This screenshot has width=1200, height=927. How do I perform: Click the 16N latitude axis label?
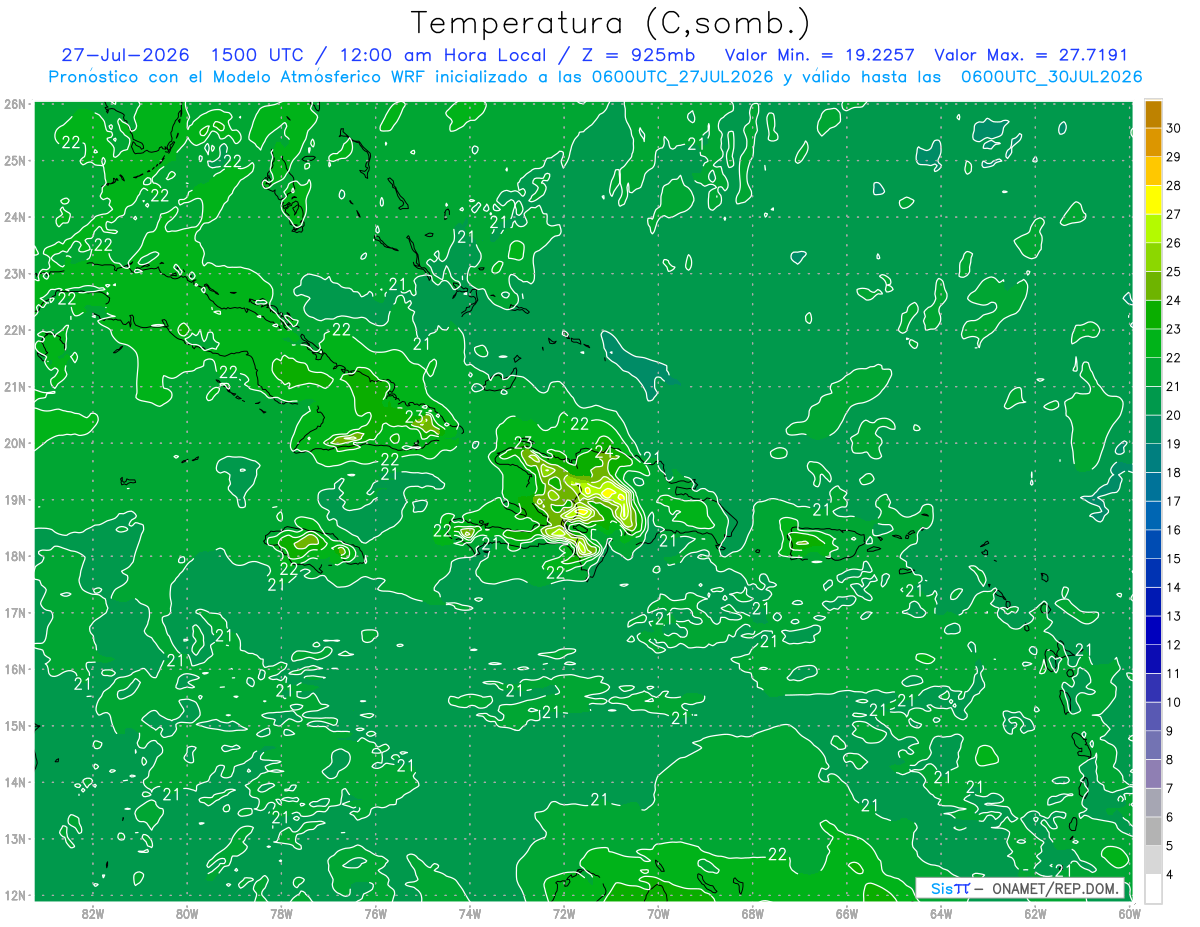pos(14,669)
